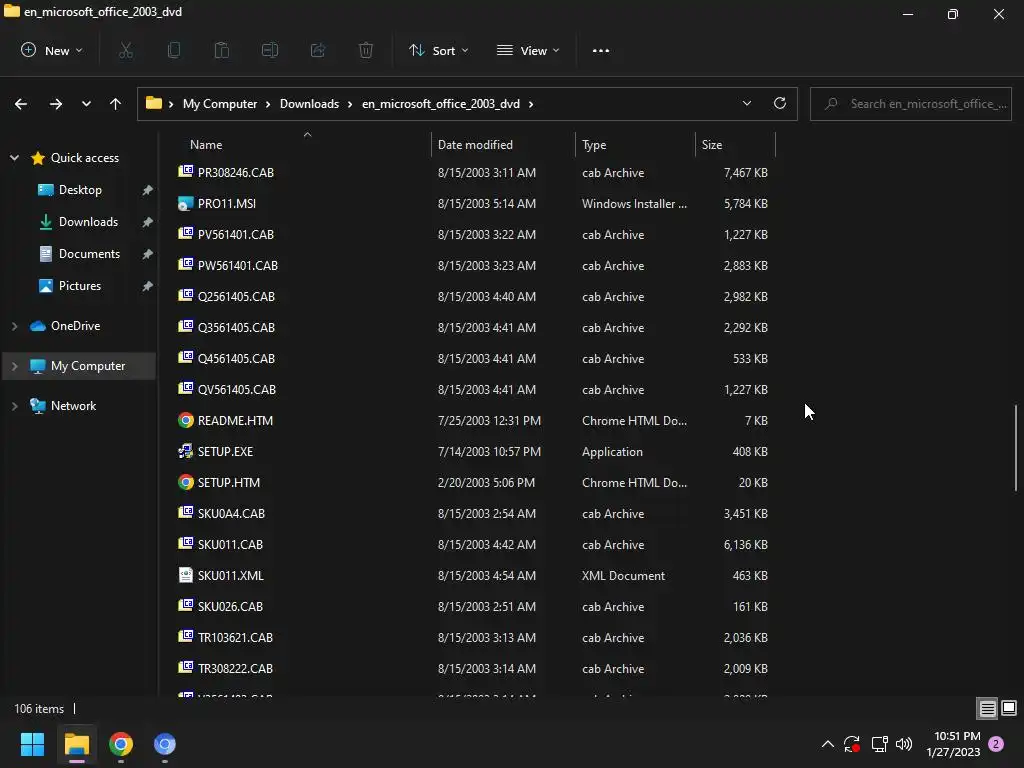The width and height of the screenshot is (1024, 768).
Task: Open recent locations dropdown arrow
Action: point(86,104)
